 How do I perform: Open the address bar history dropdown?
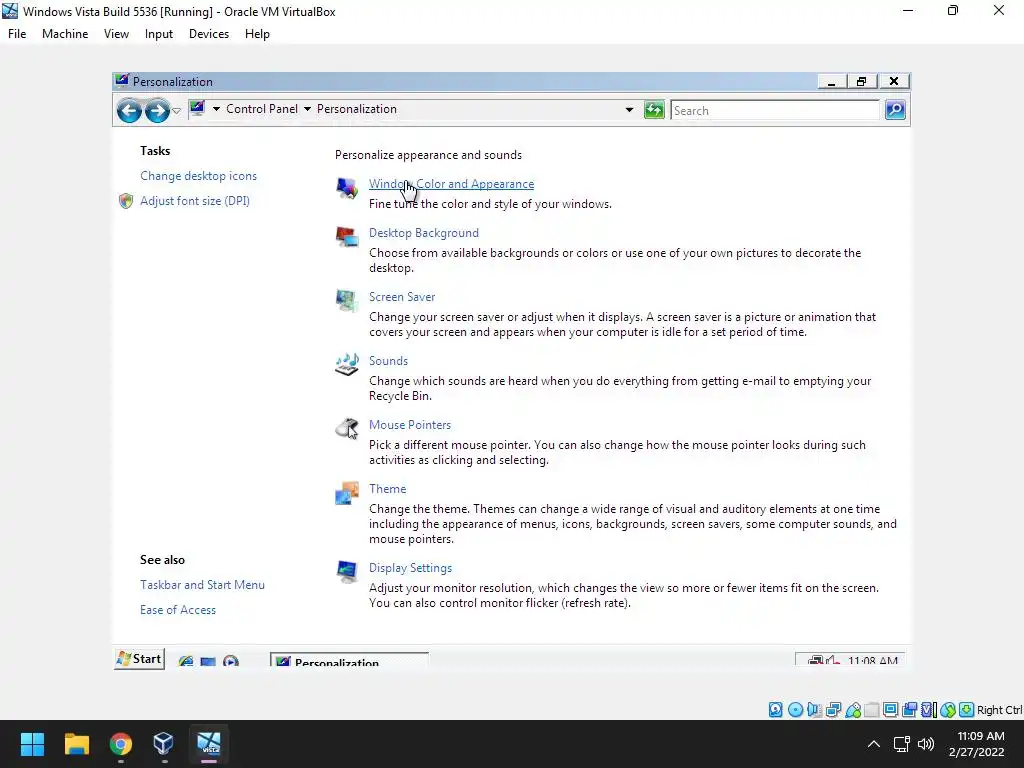(629, 110)
